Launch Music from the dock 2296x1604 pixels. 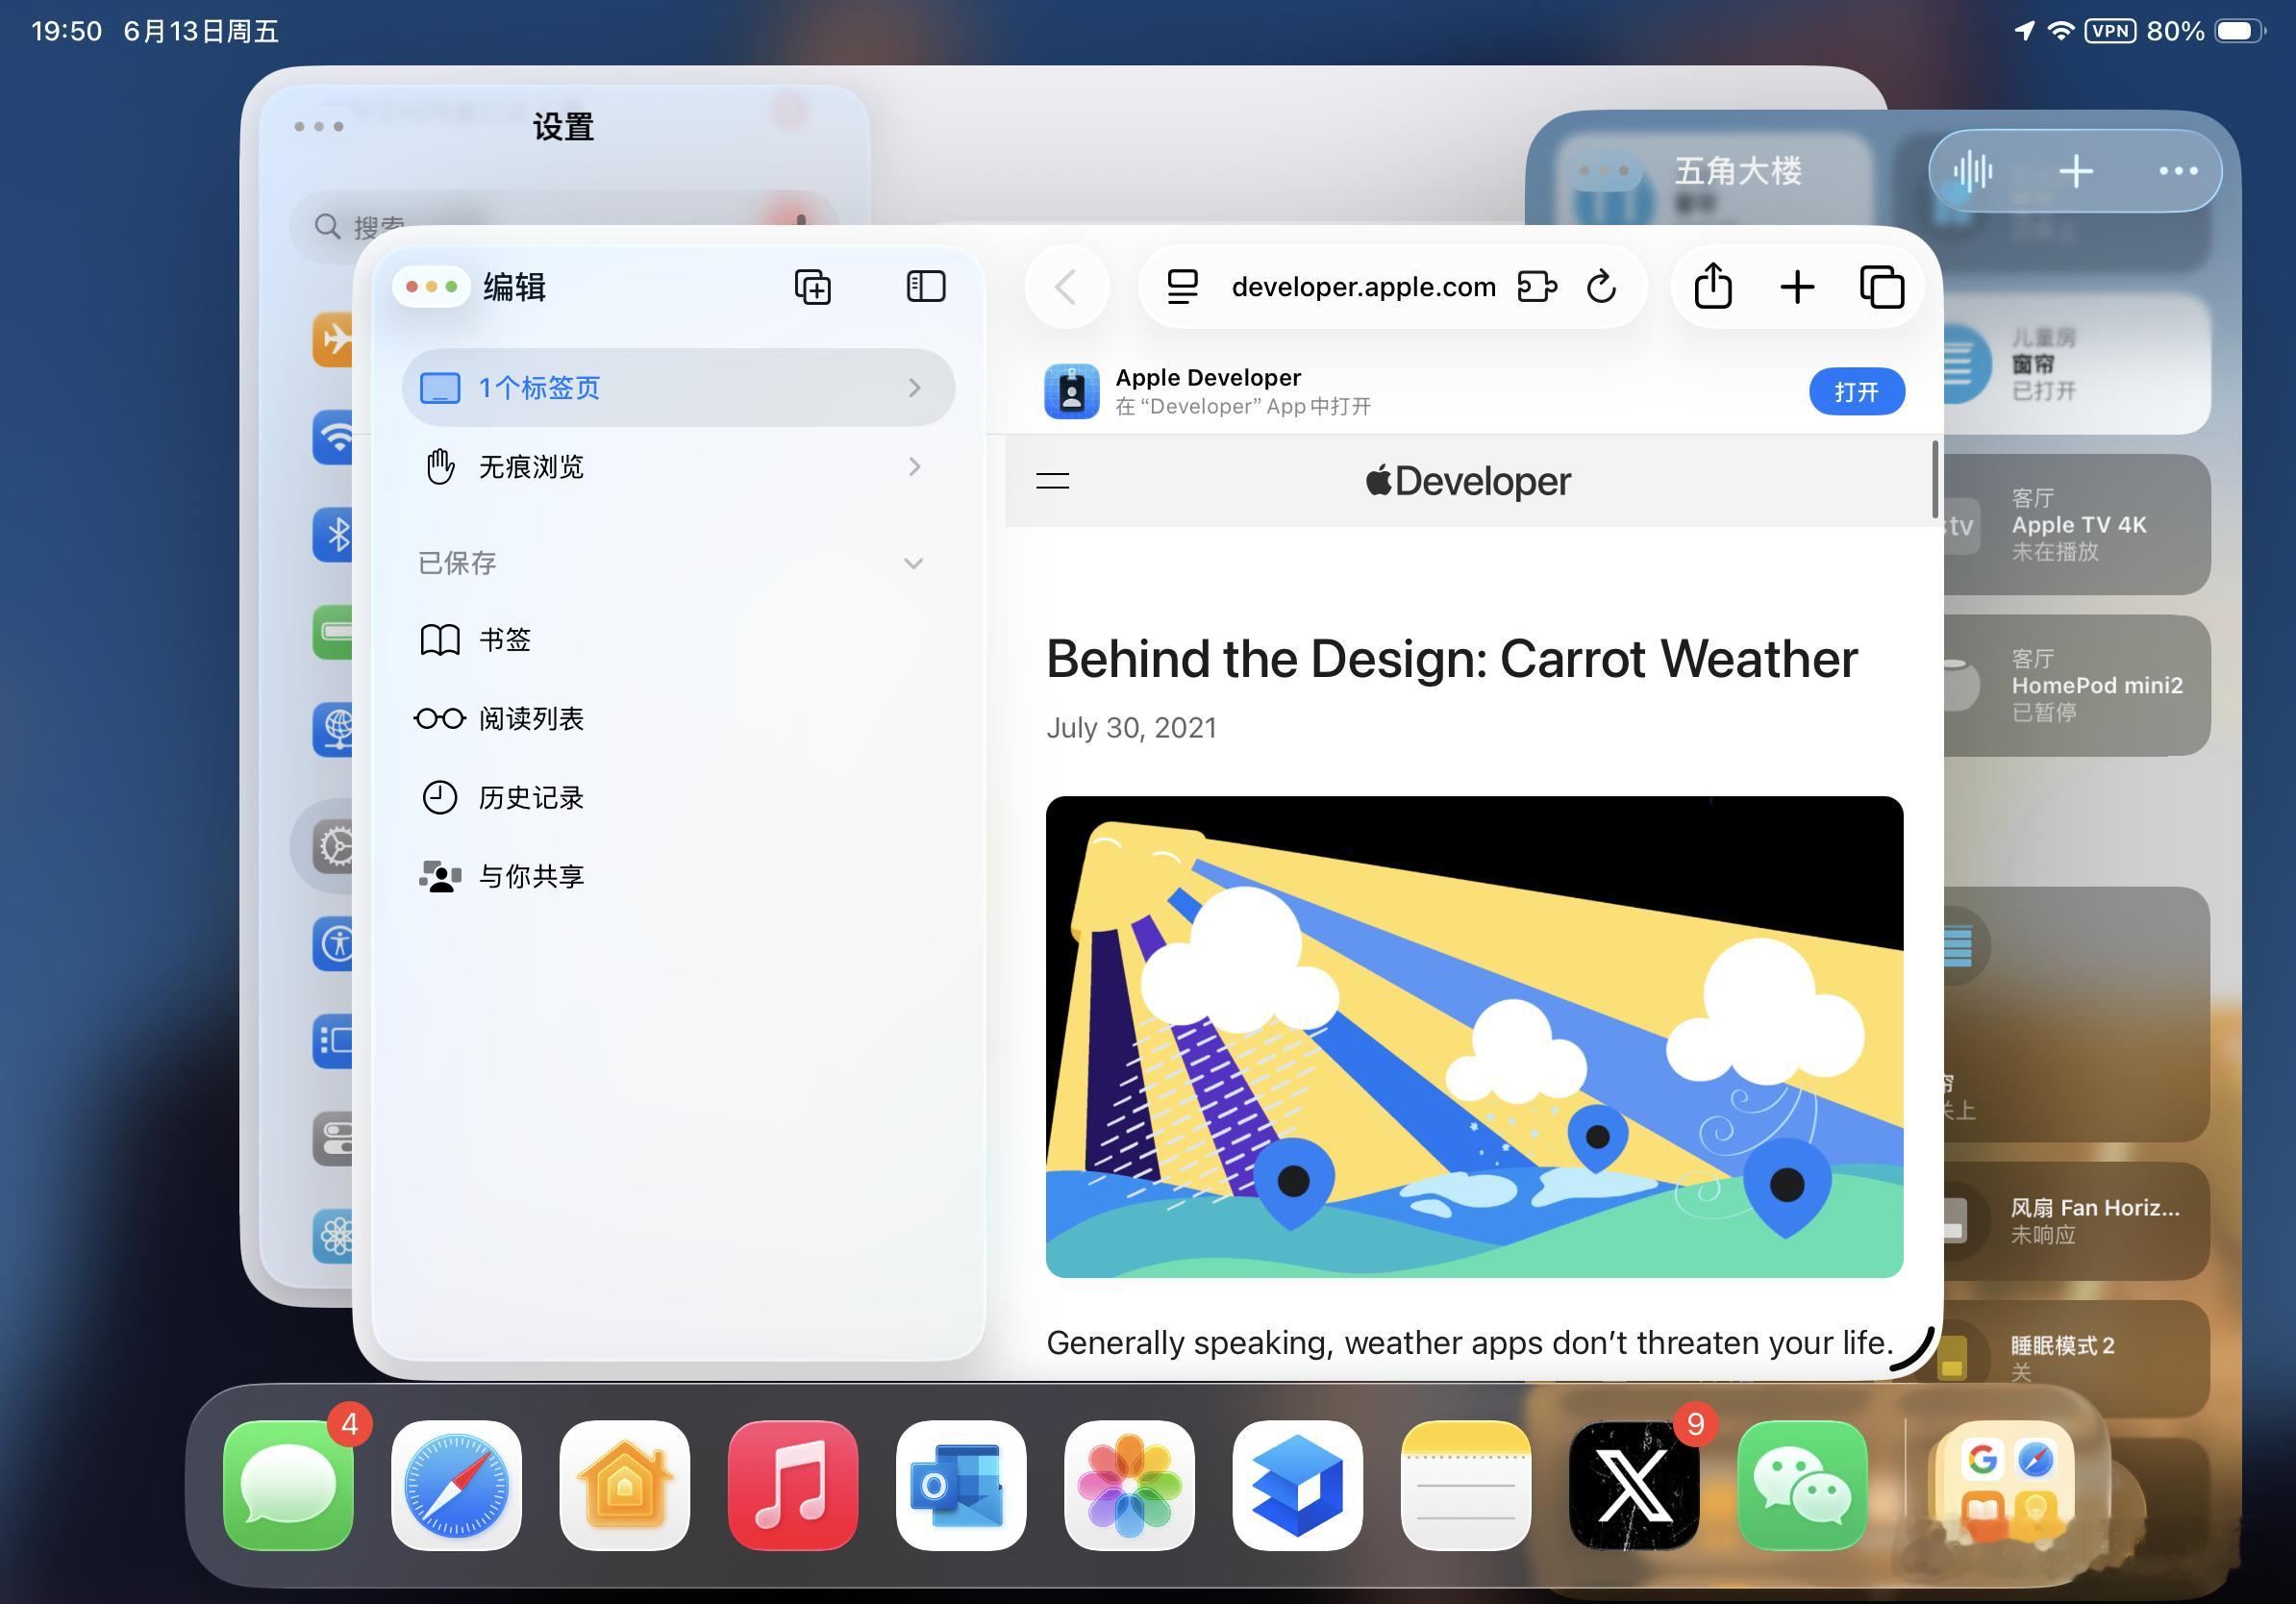(x=792, y=1485)
